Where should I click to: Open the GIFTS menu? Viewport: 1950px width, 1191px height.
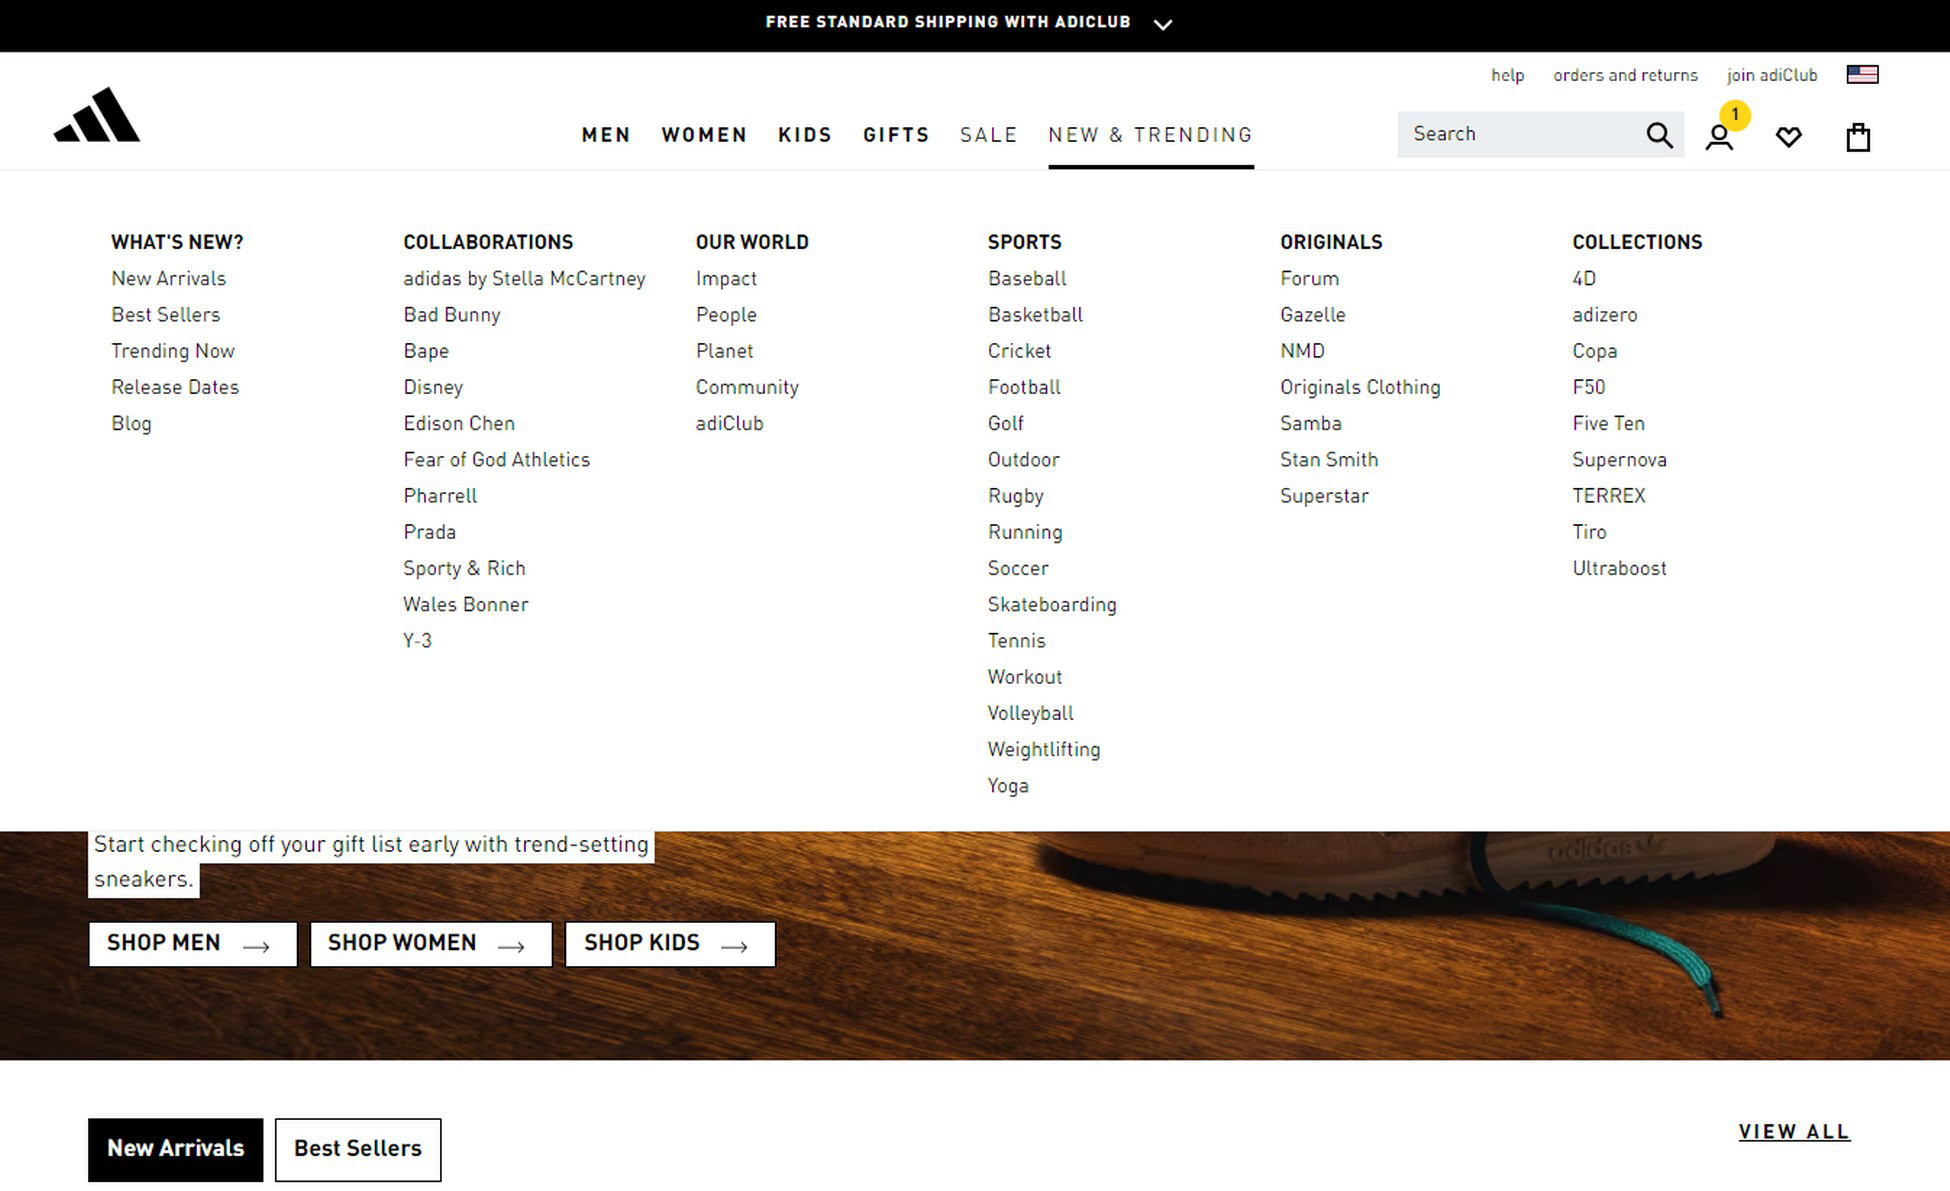pyautogui.click(x=896, y=135)
